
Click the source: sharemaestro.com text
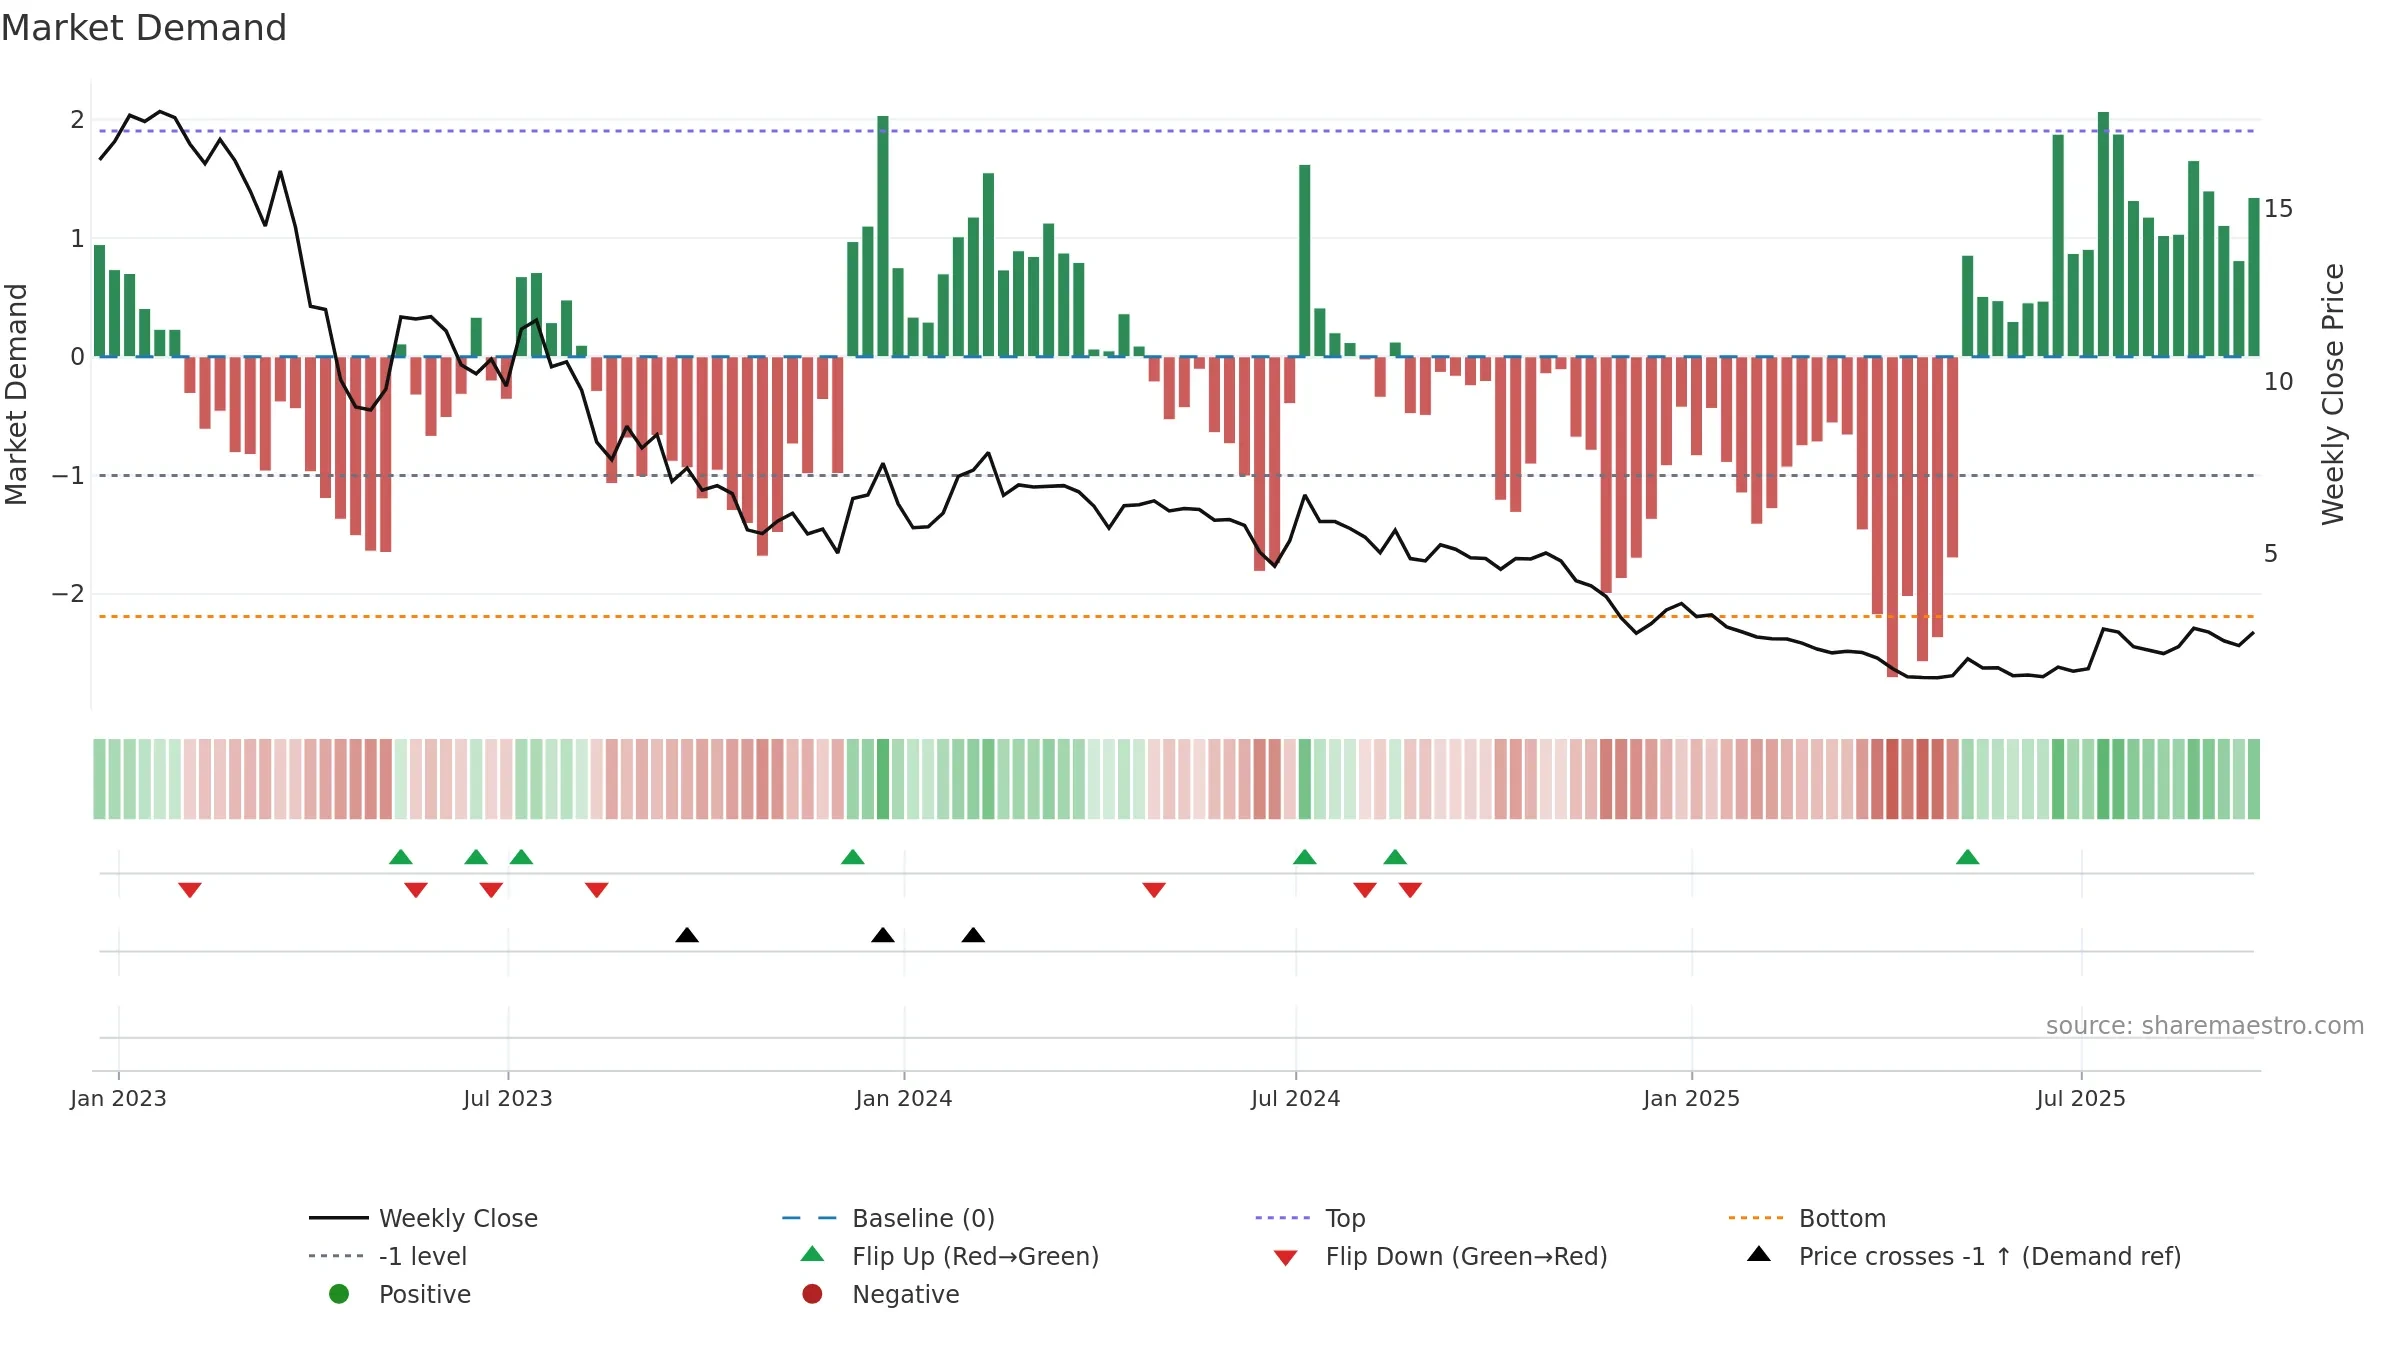click(2205, 1025)
